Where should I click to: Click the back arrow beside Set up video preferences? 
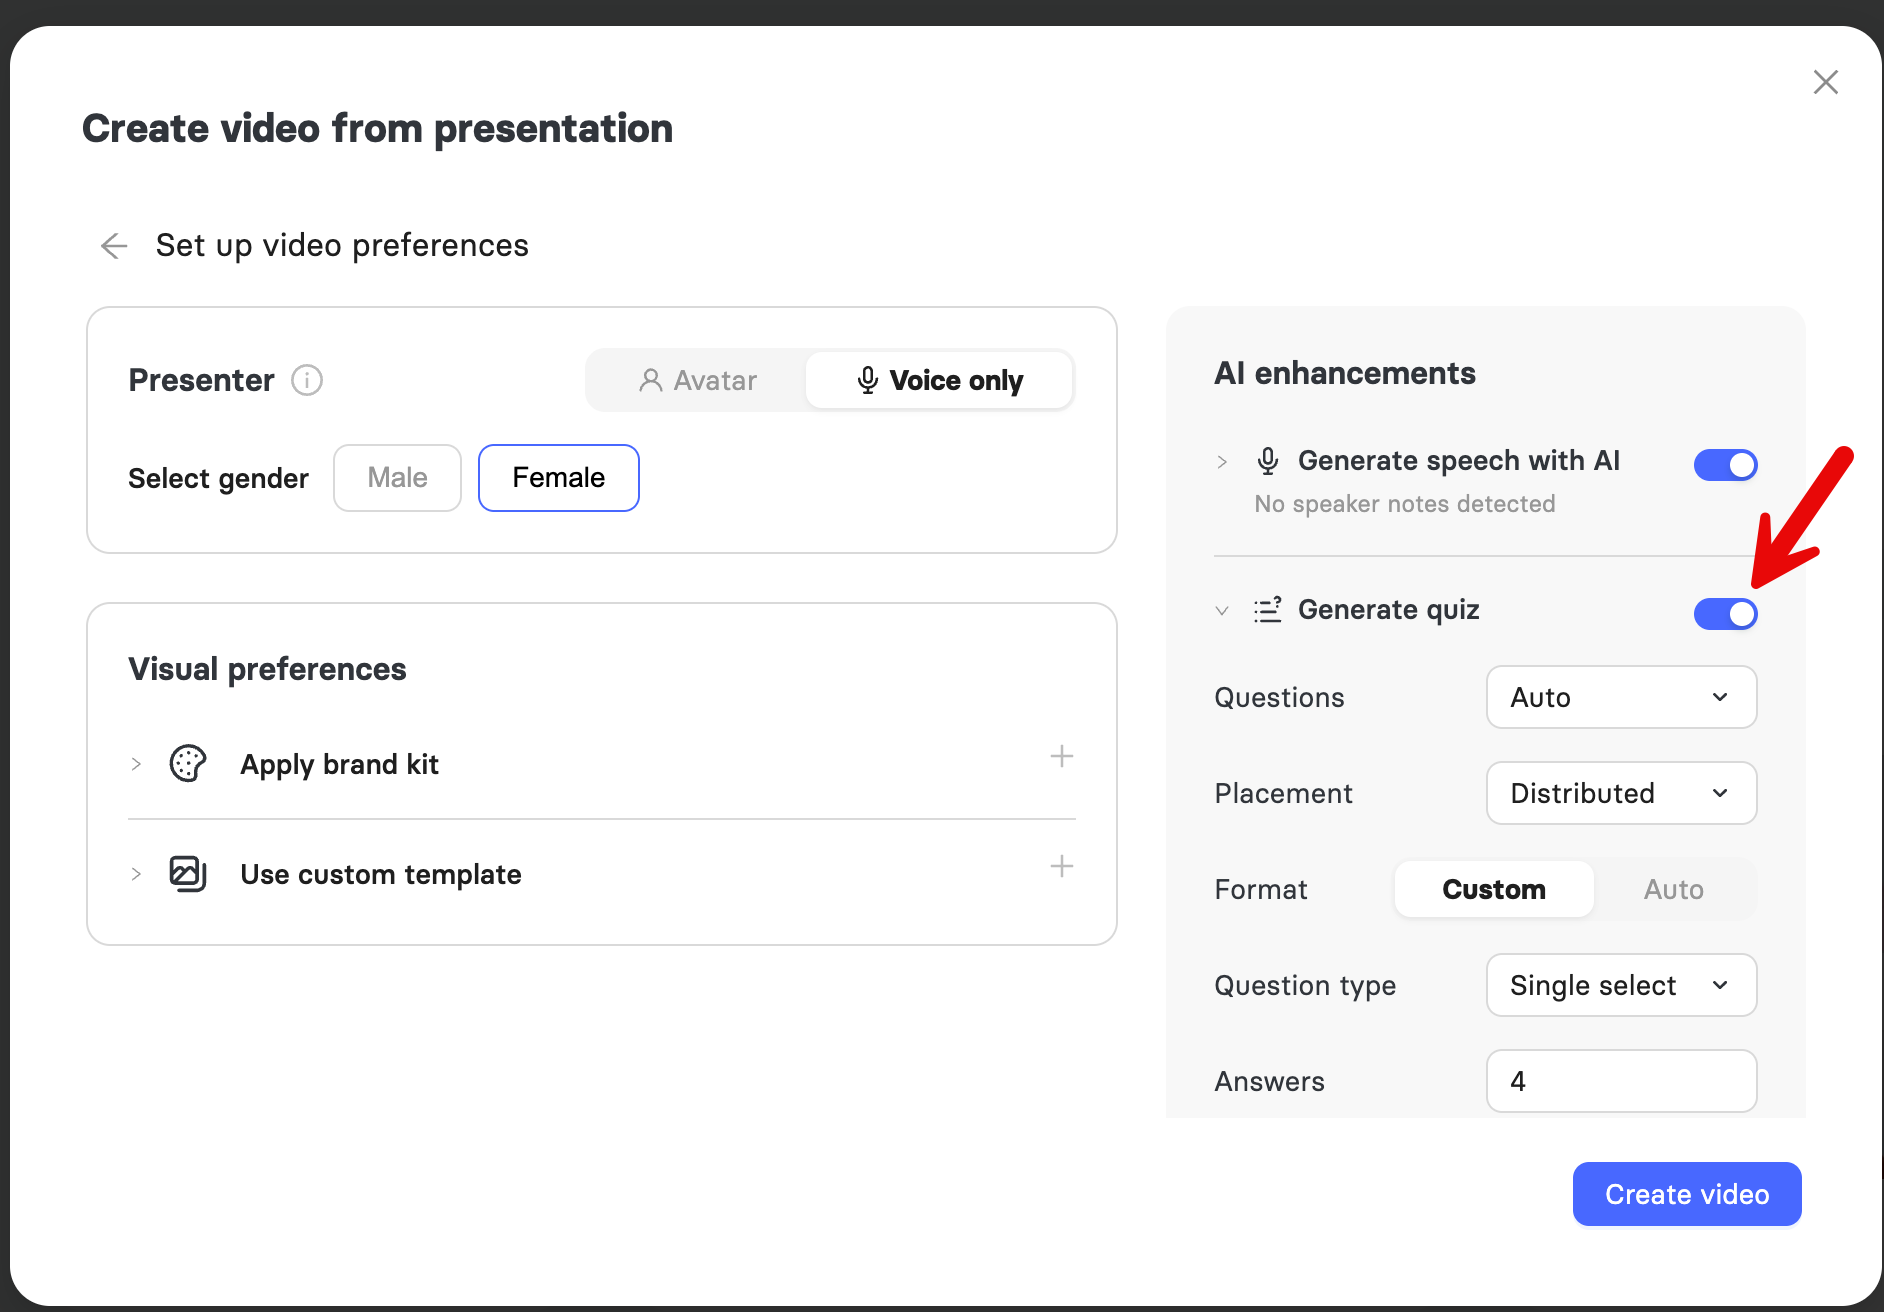pyautogui.click(x=115, y=246)
